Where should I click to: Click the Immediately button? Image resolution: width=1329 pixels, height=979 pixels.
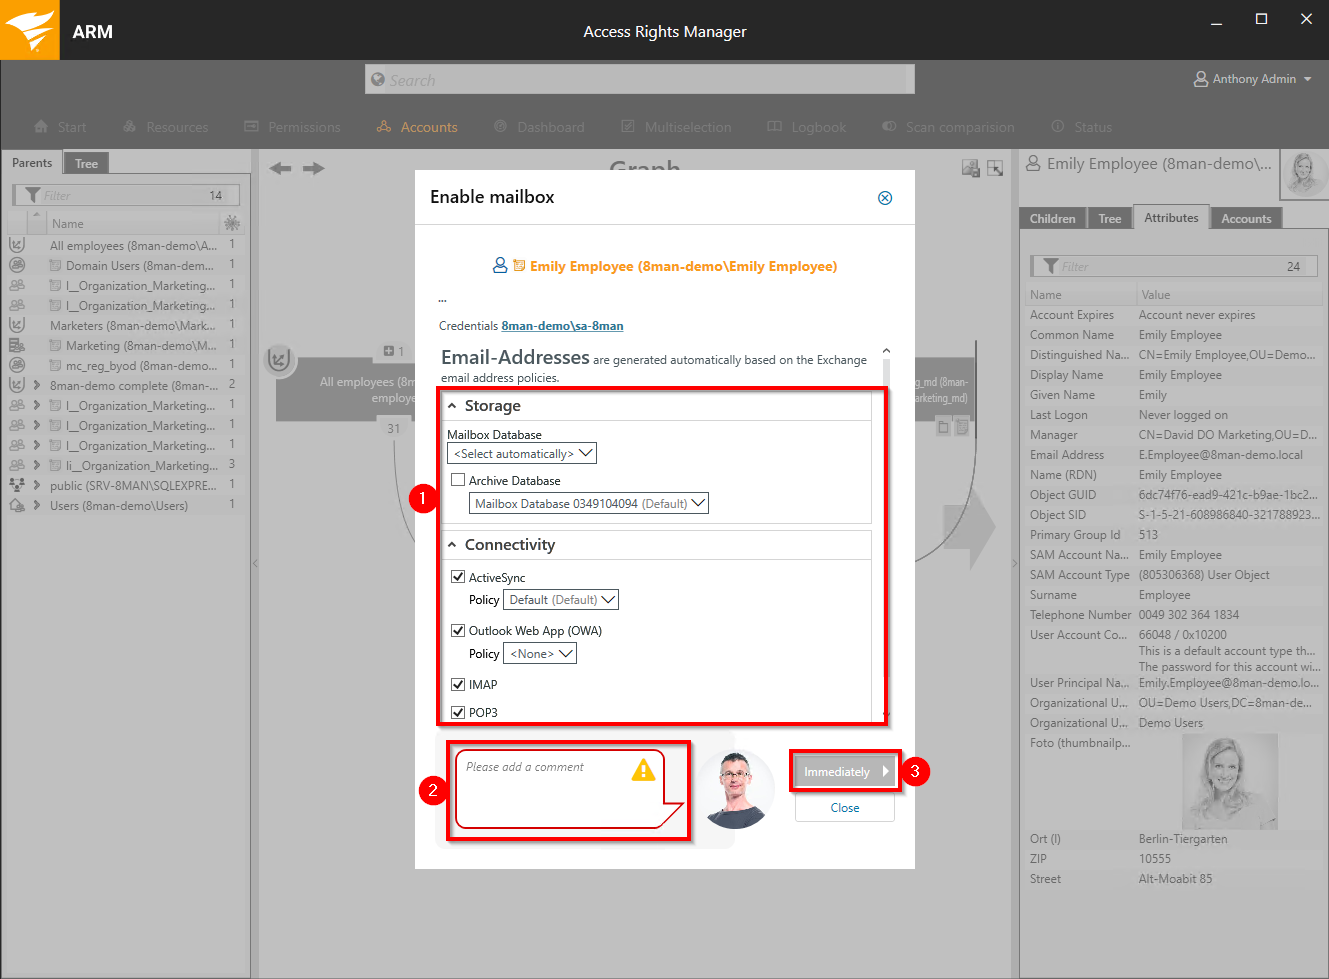837,772
